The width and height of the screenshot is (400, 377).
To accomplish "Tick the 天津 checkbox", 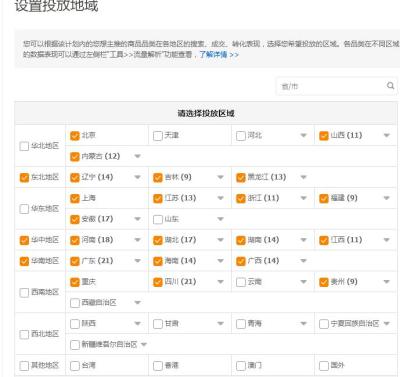I will point(158,136).
